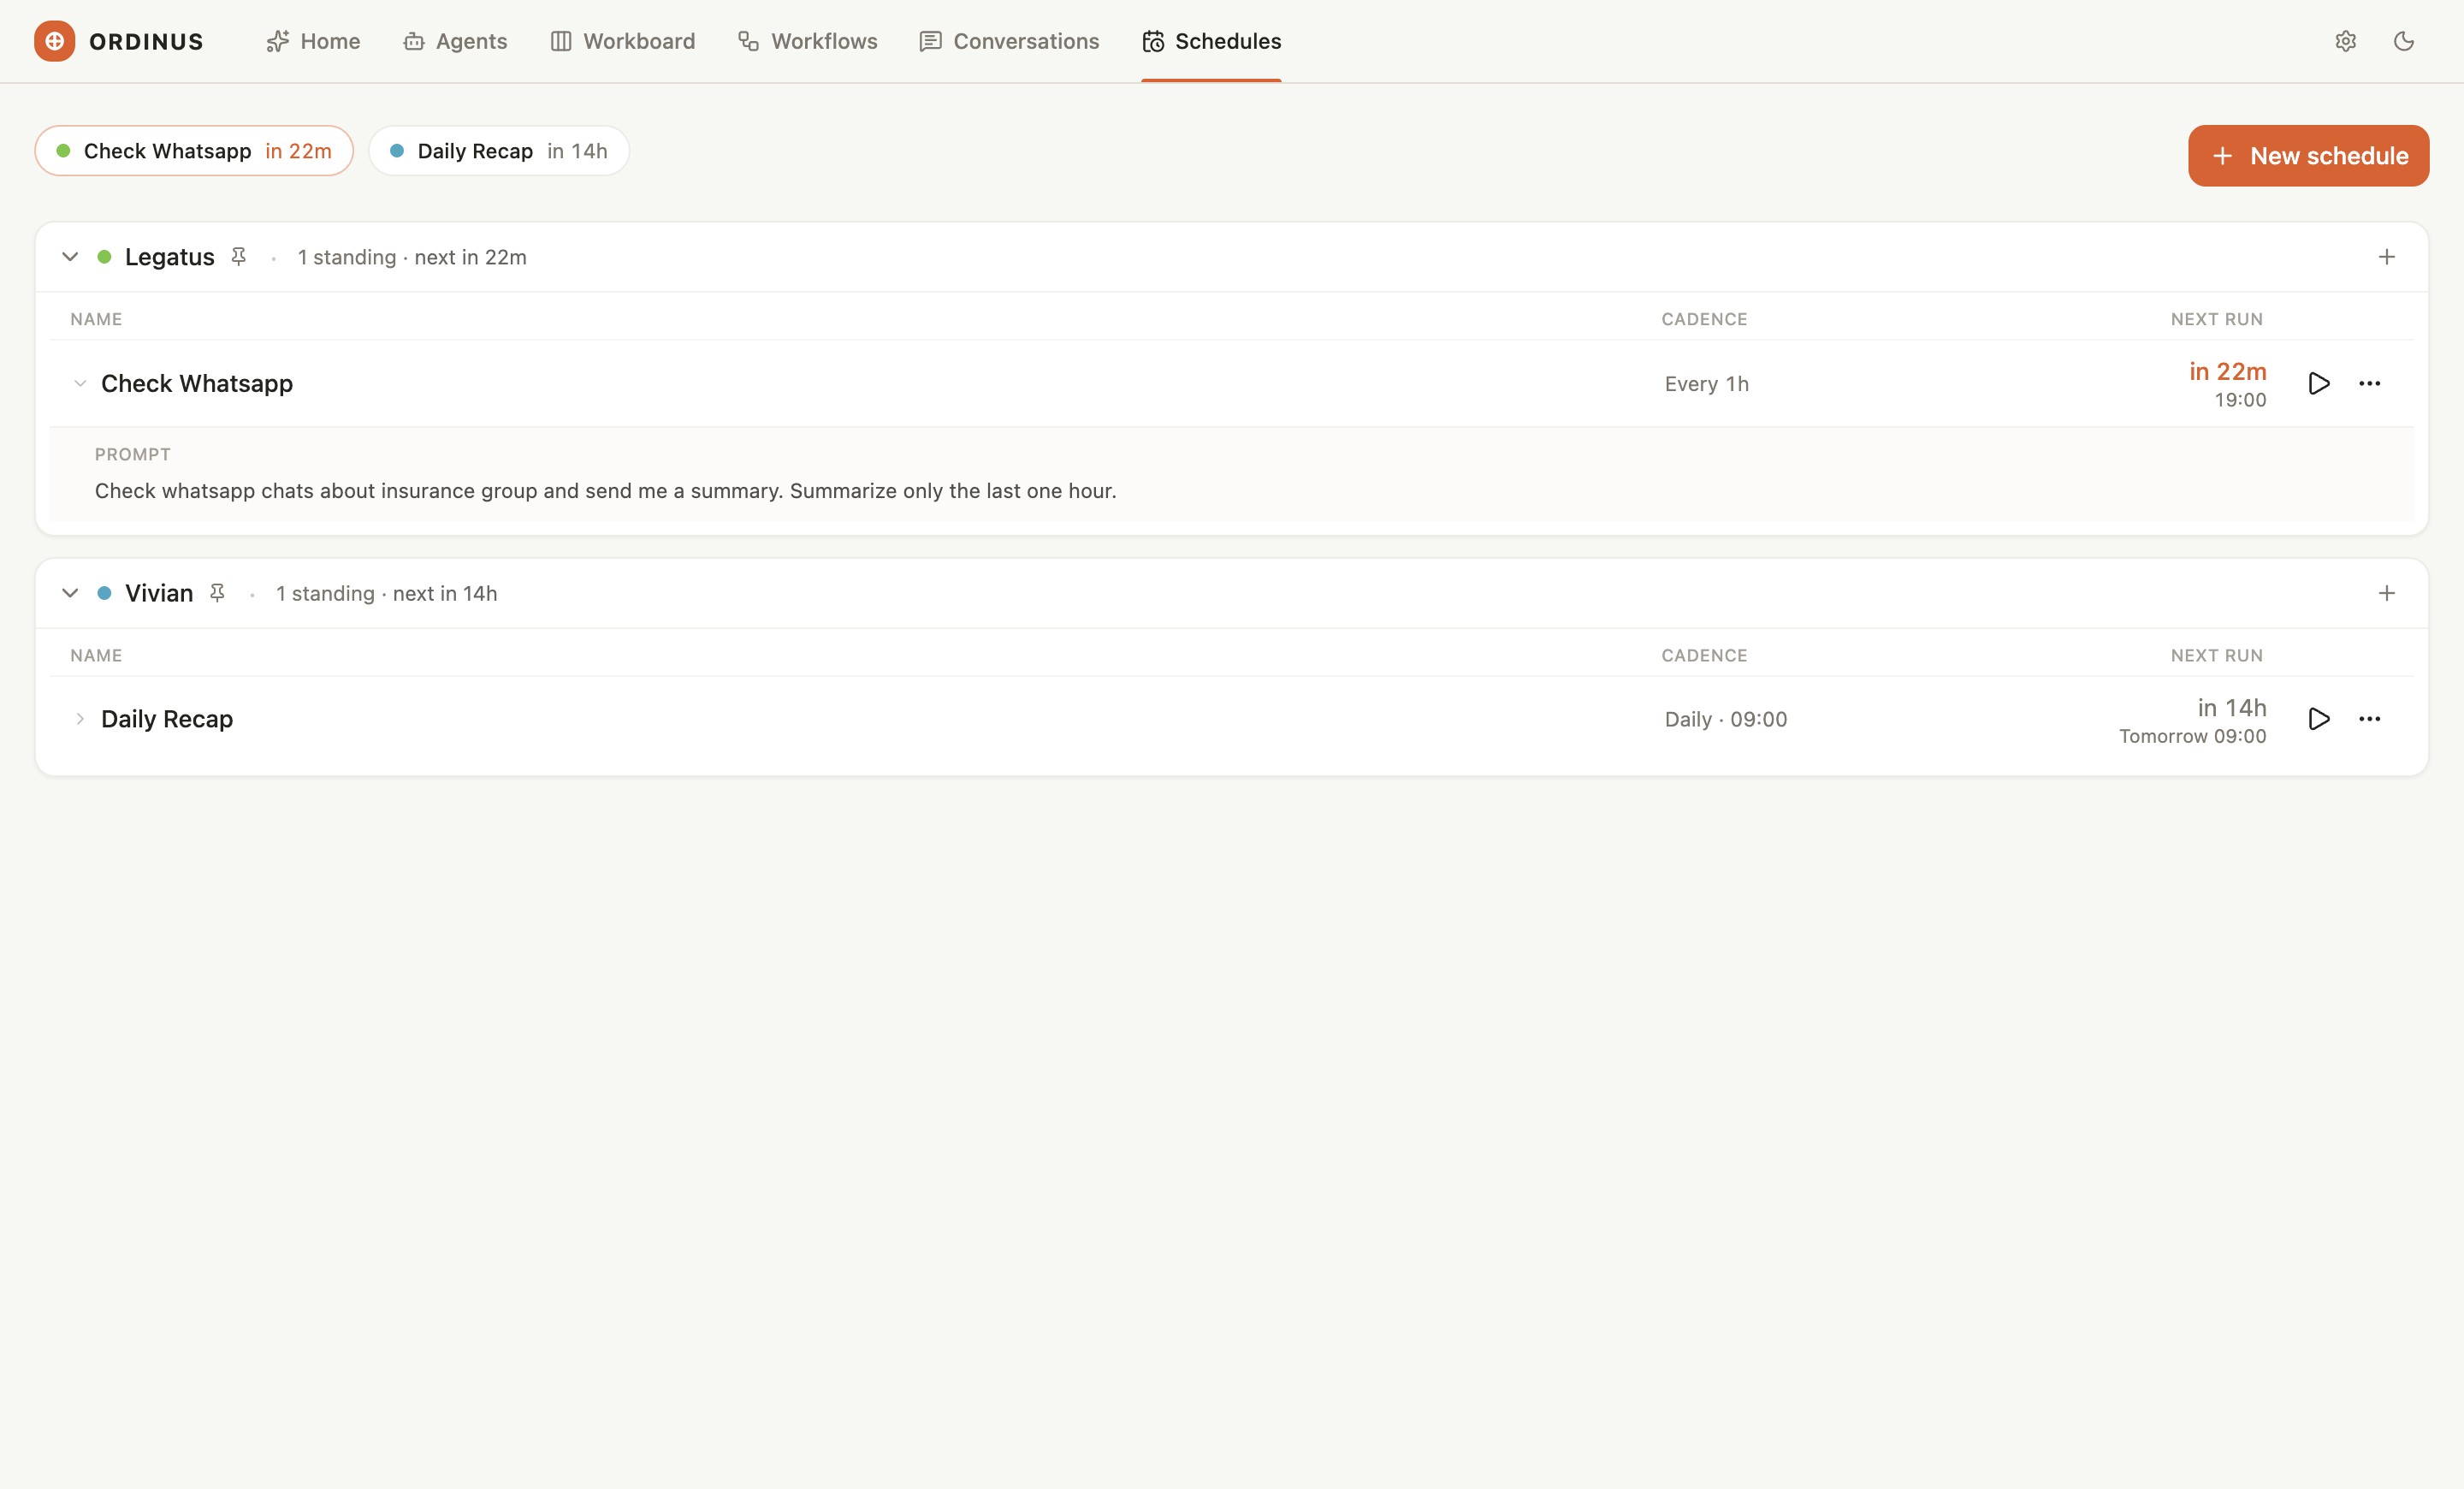Click the blue status dot beside Vivian
Screen dimensions: 2464x1489
point(104,593)
